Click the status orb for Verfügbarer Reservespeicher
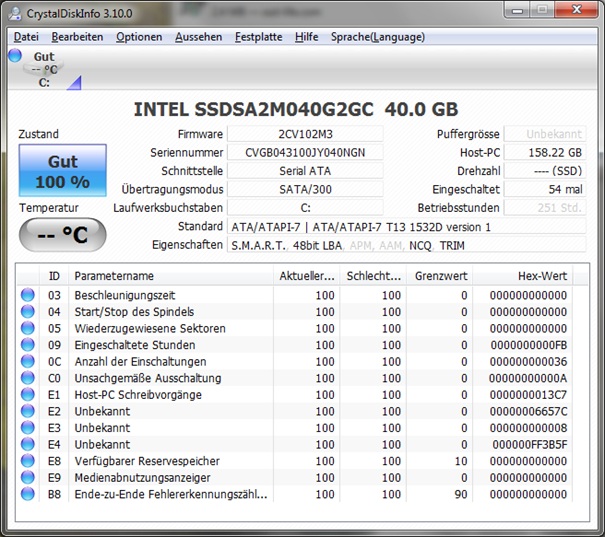Viewport: 605px width, 537px height. [28, 461]
